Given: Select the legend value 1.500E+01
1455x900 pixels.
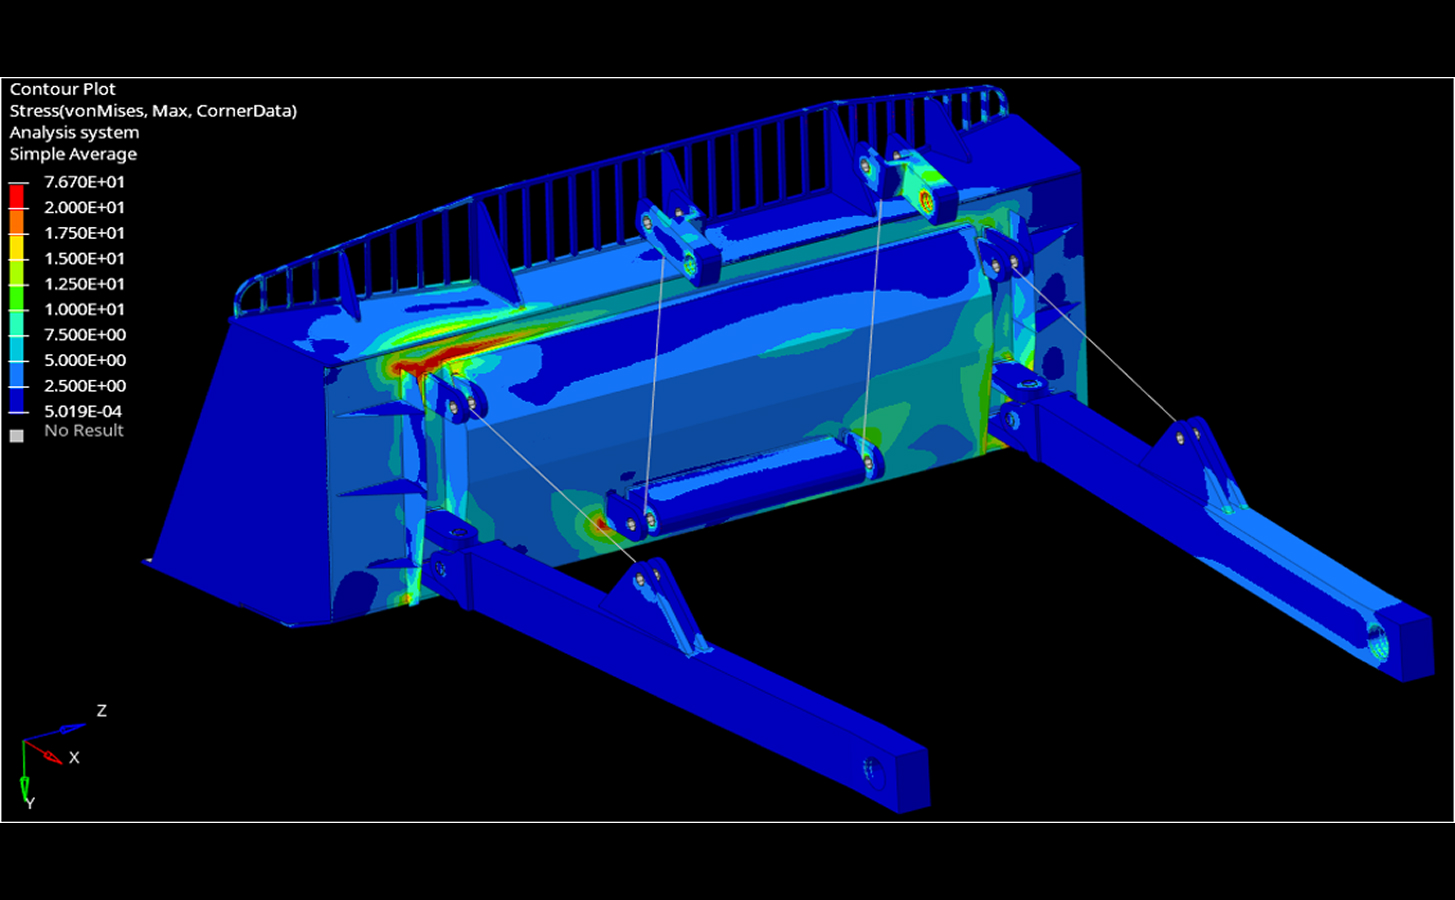Looking at the screenshot, I should point(85,258).
